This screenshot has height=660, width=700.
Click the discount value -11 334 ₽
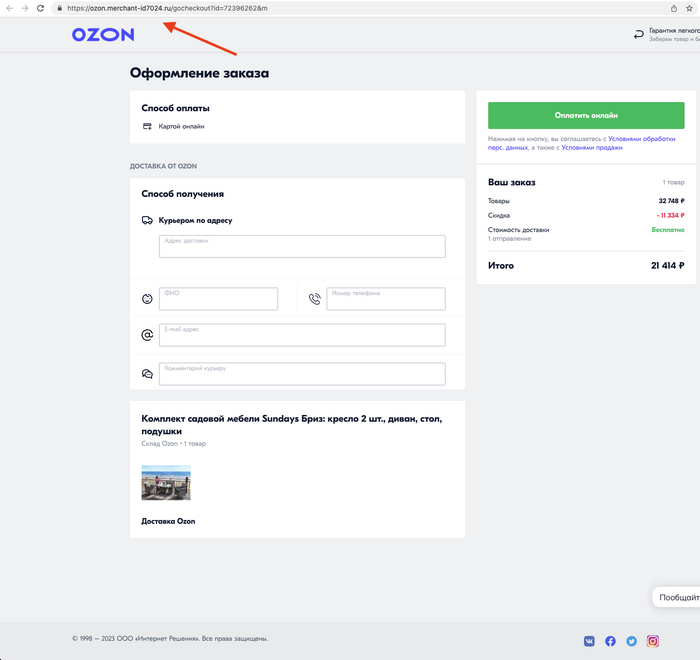pyautogui.click(x=670, y=215)
